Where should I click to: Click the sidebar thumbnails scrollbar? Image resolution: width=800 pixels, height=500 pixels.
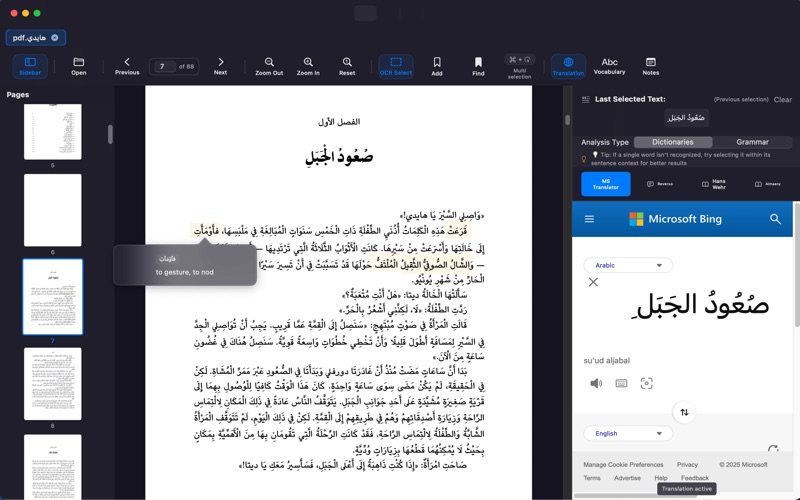(110, 134)
